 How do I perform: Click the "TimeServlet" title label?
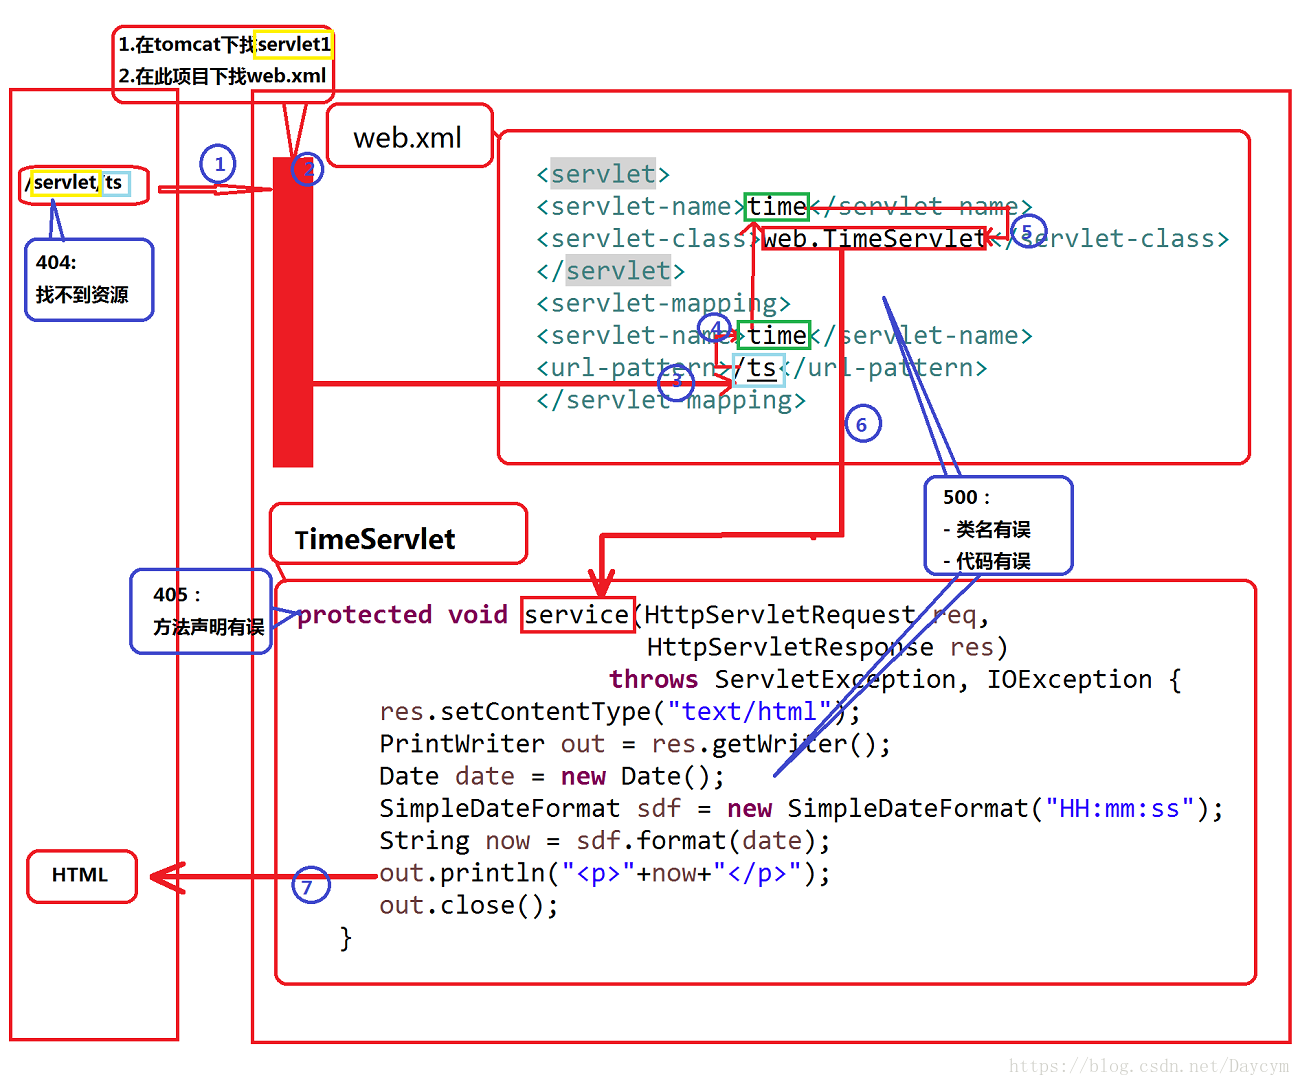pos(375,540)
